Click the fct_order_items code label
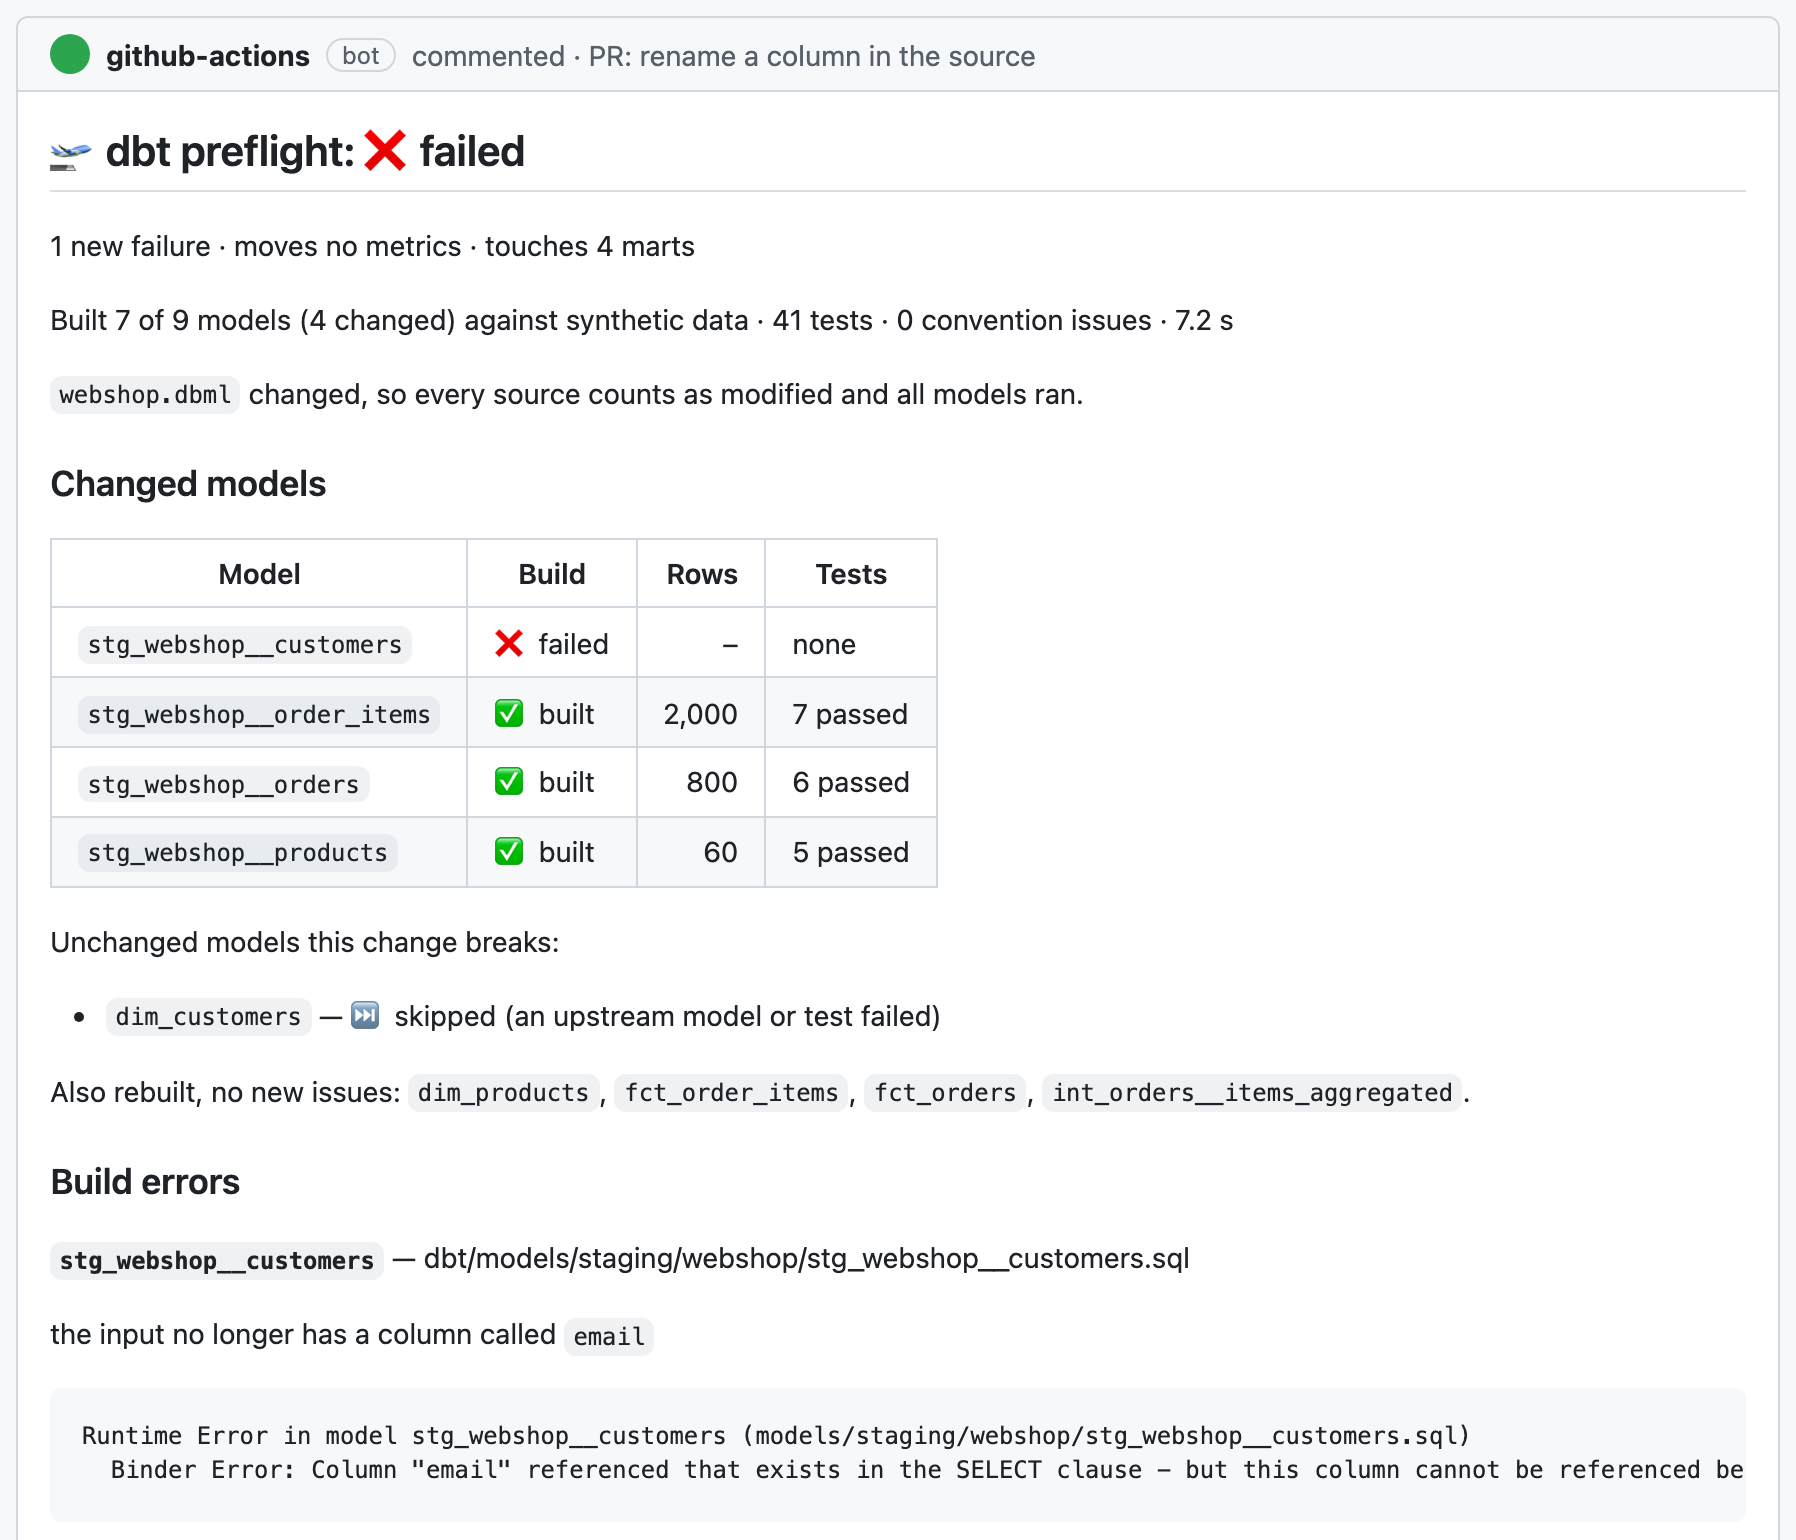 (x=732, y=1093)
